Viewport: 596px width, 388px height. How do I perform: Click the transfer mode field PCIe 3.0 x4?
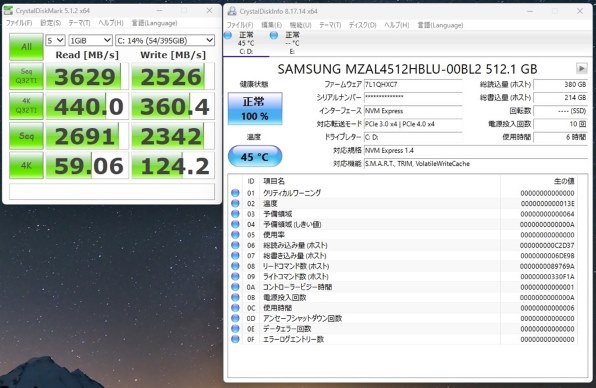pyautogui.click(x=413, y=124)
